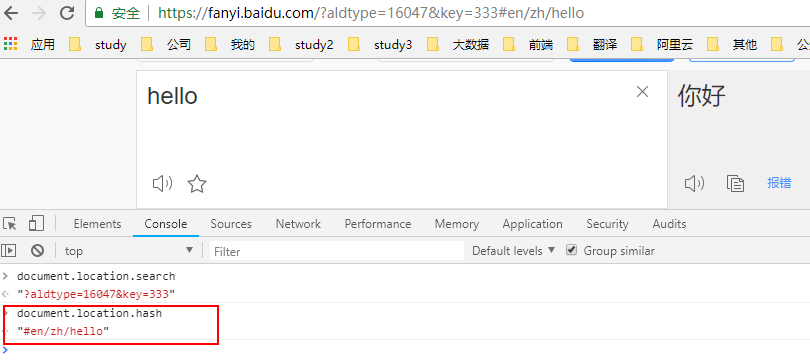Click the console Filter input field
Viewport: 810px width, 362px height.
[x=337, y=251]
